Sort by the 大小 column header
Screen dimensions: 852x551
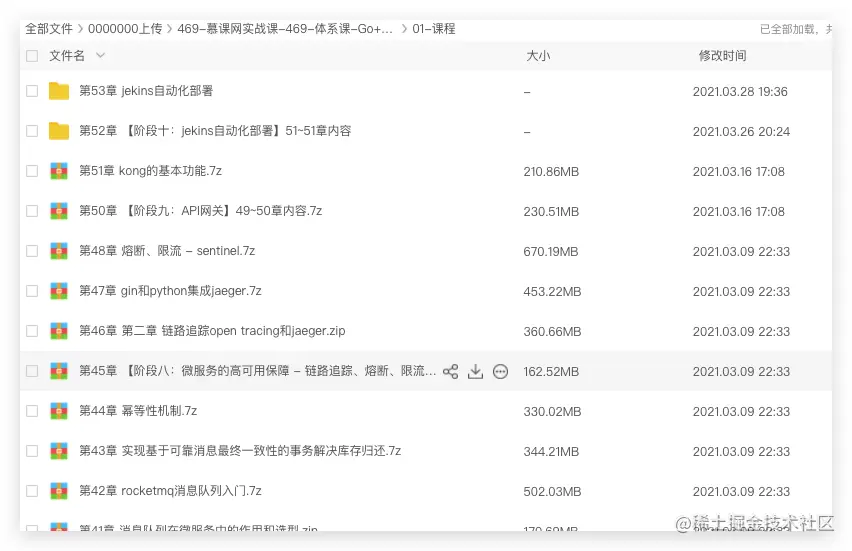(538, 55)
